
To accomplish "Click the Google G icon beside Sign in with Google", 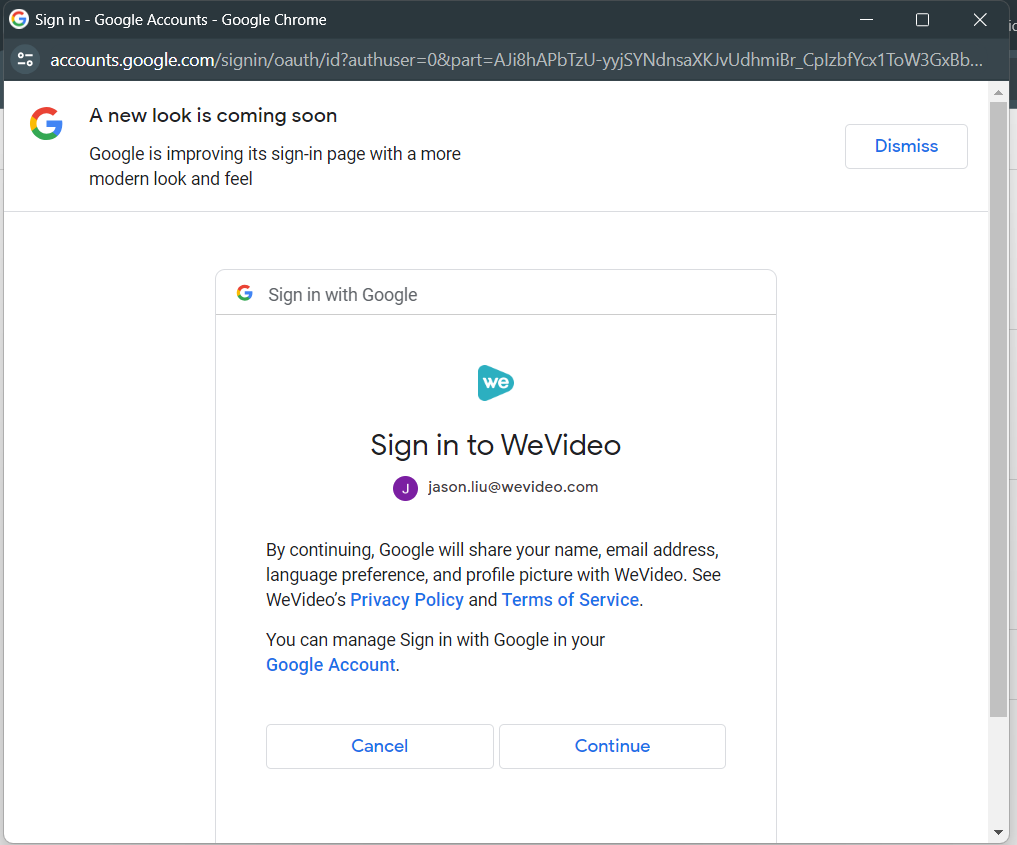I will 245,293.
